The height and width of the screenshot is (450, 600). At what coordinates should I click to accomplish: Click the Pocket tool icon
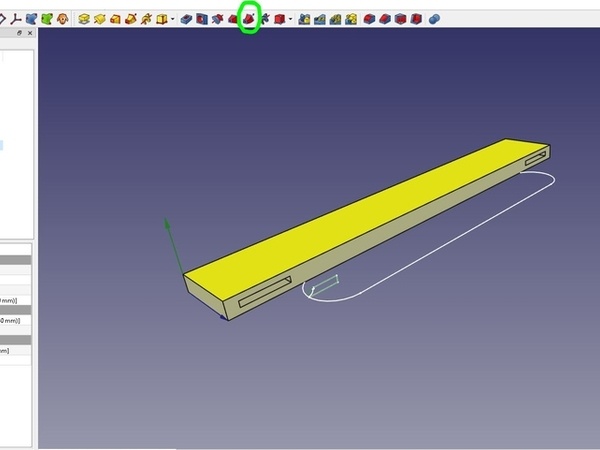pyautogui.click(x=186, y=18)
